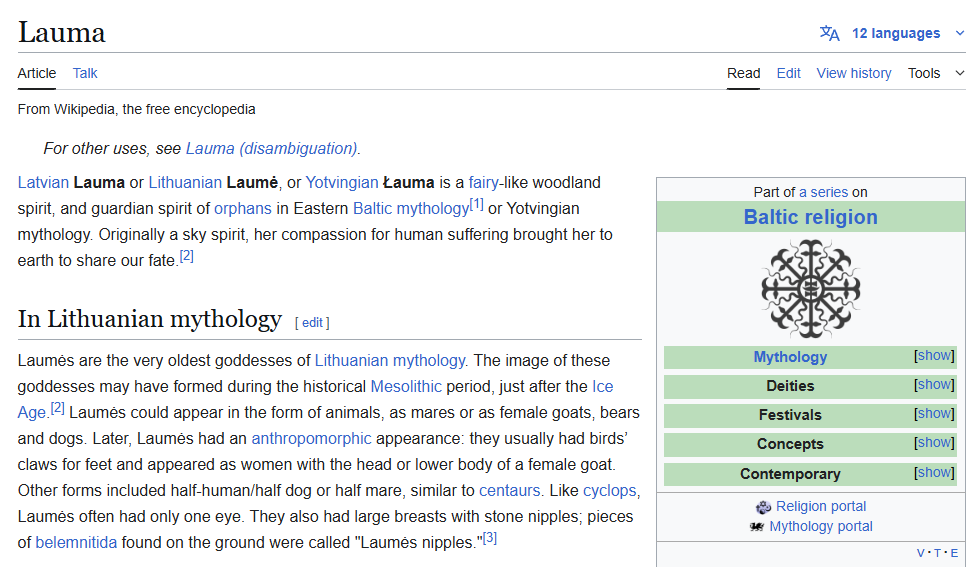Follow the Lithuanian link in intro
Screen dimensions: 971x567
185,183
